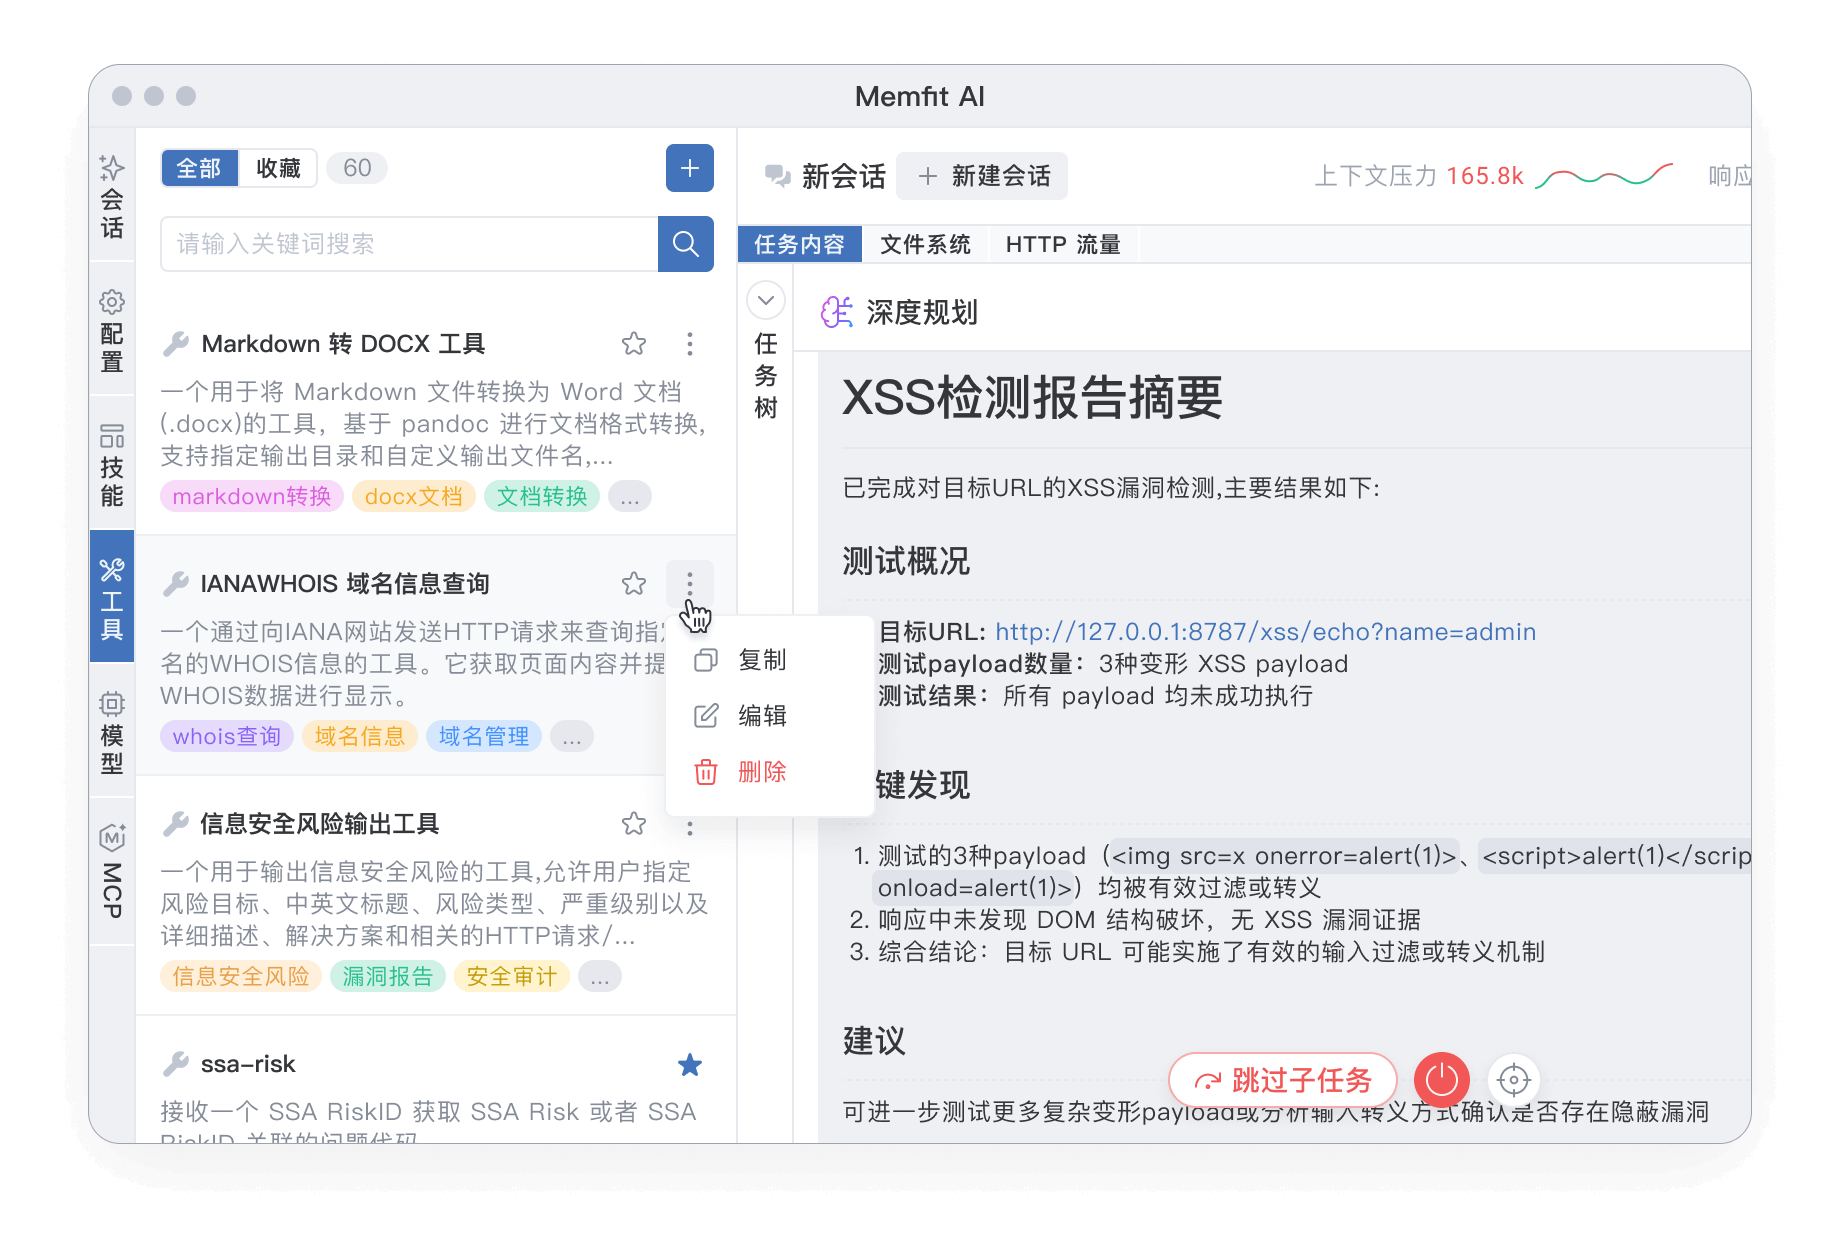This screenshot has width=1840, height=1256.
Task: Open the 配置 settings section
Action: (112, 331)
